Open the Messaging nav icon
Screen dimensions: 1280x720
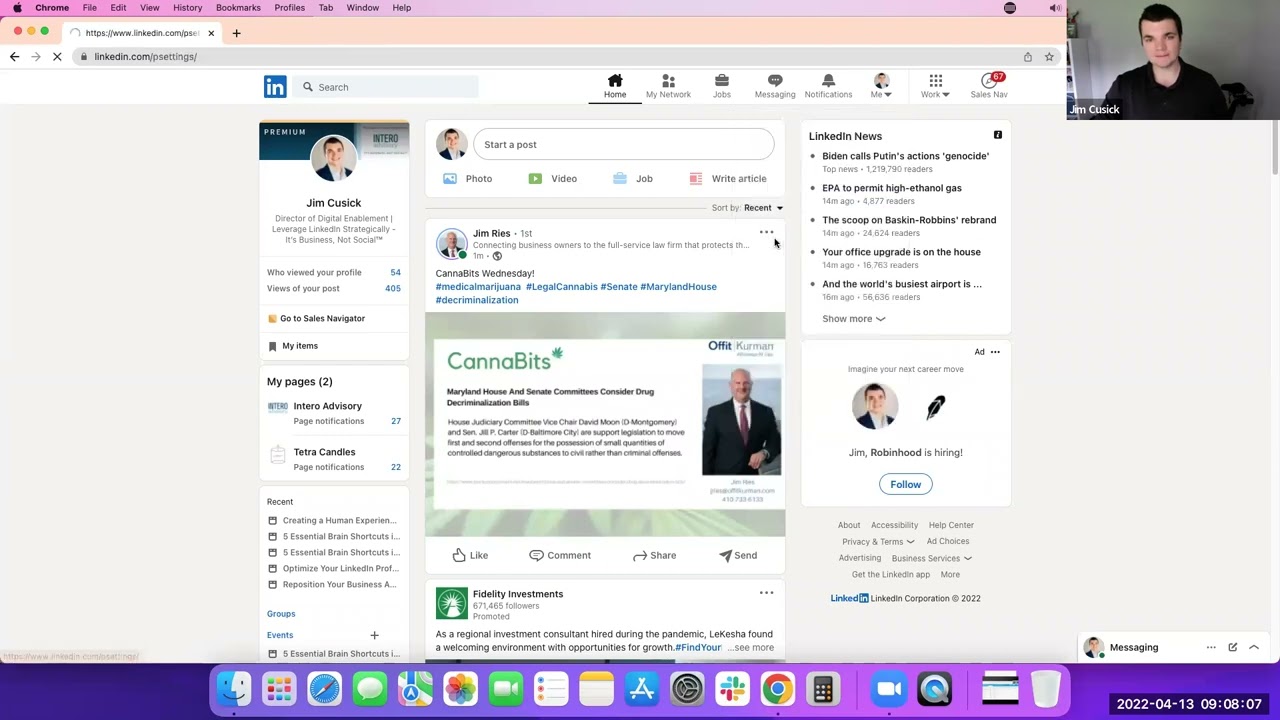click(x=775, y=86)
